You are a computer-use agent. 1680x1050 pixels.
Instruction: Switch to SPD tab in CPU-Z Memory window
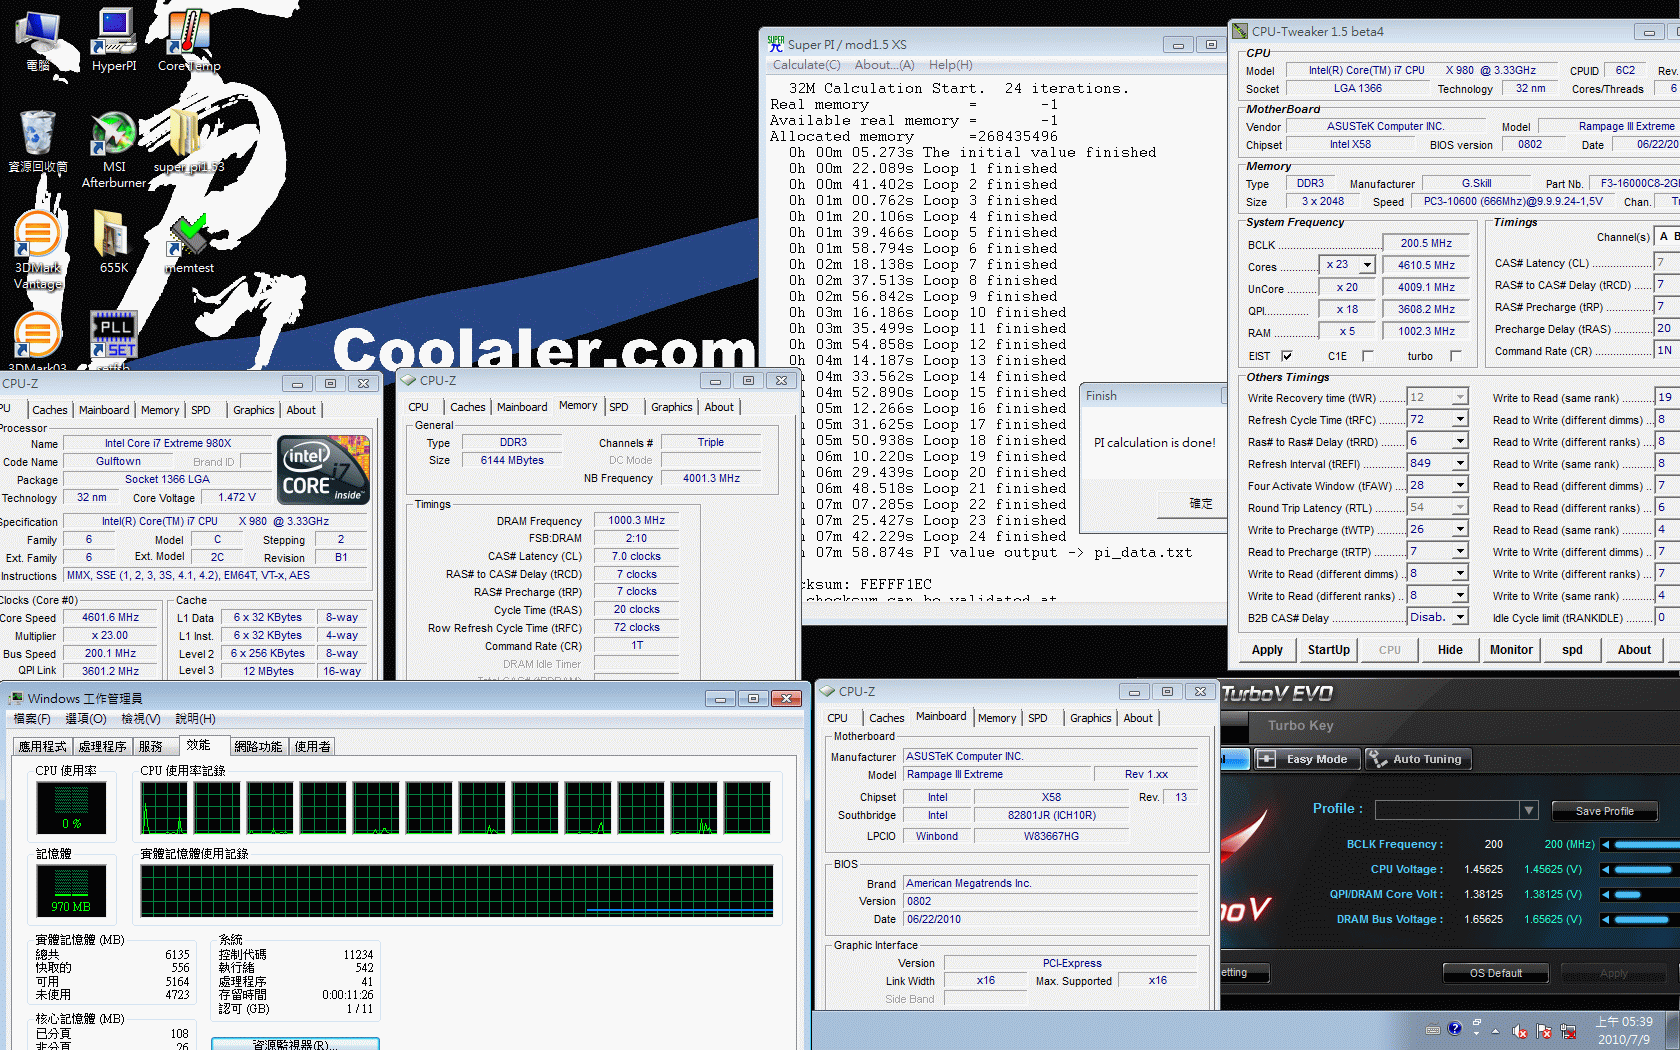[x=619, y=407]
